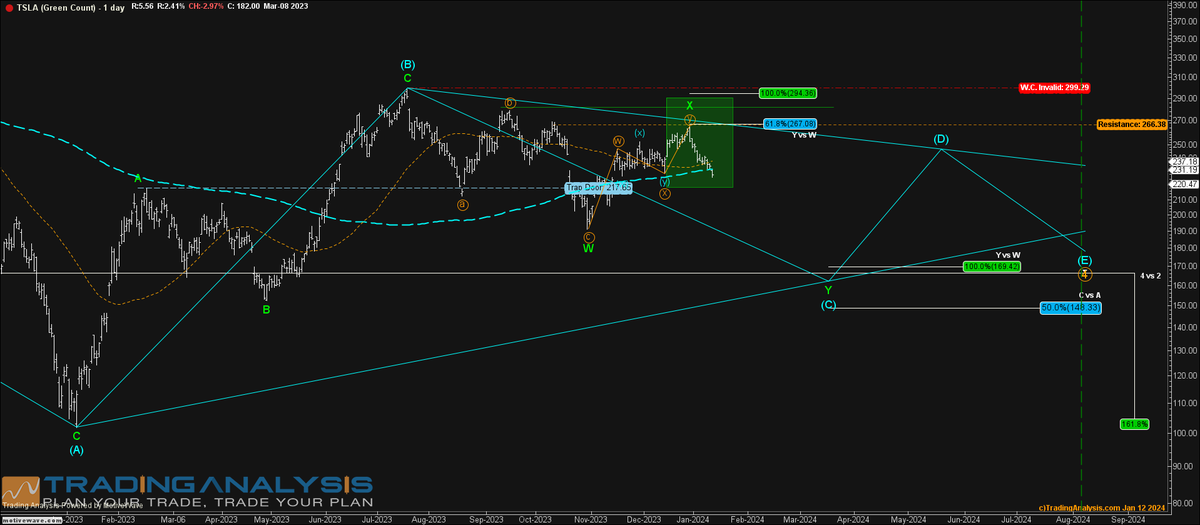Image resolution: width=1200 pixels, height=525 pixels.
Task: Click the R:2.41% header value
Action: [x=169, y=8]
